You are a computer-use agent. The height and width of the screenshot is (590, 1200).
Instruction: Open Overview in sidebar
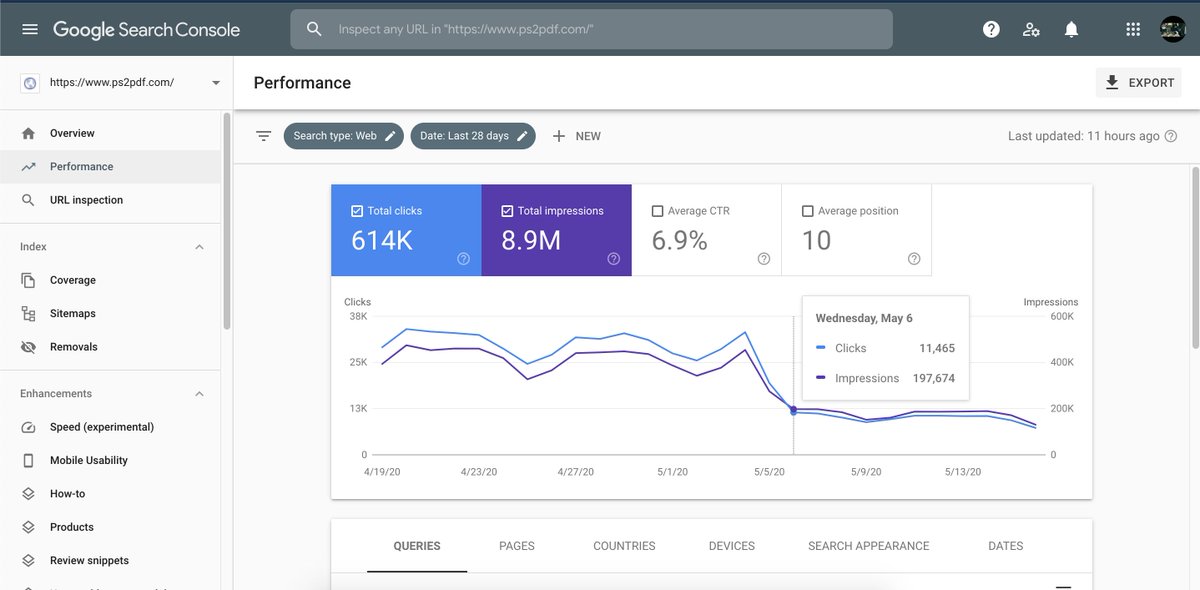[110, 133]
